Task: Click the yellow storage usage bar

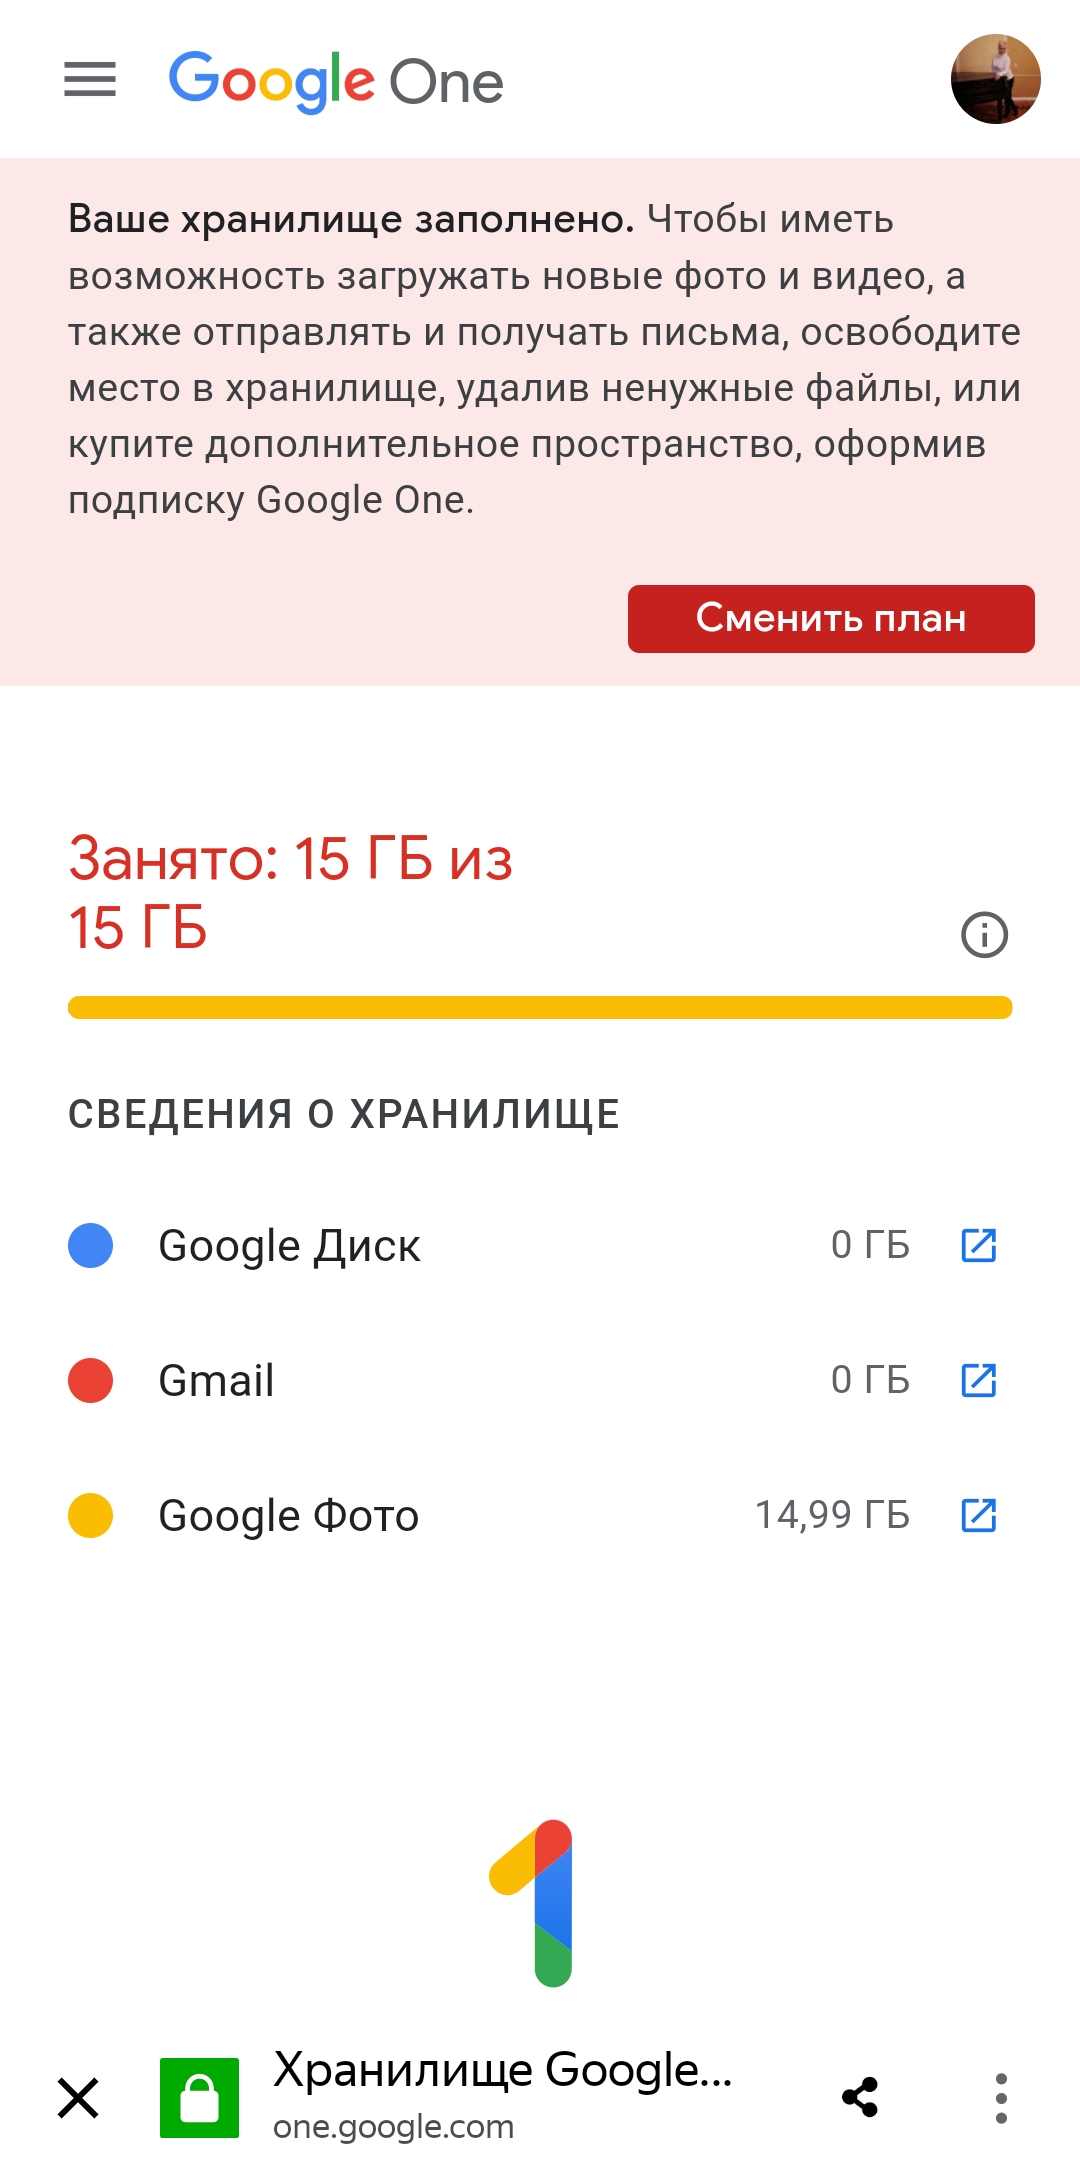Action: [540, 1007]
